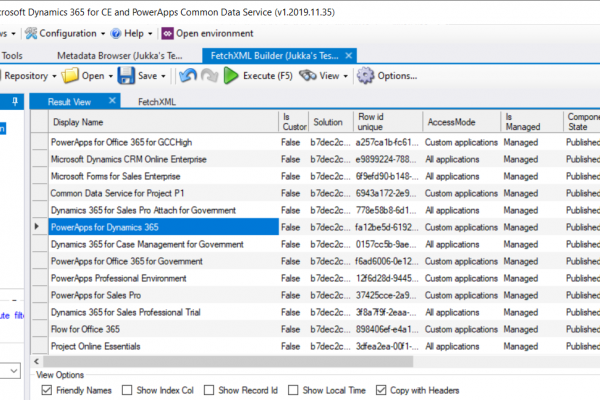This screenshot has width=600, height=400.
Task: Select 'Dynamics 365 for Case Management for Government'
Action: (x=163, y=244)
